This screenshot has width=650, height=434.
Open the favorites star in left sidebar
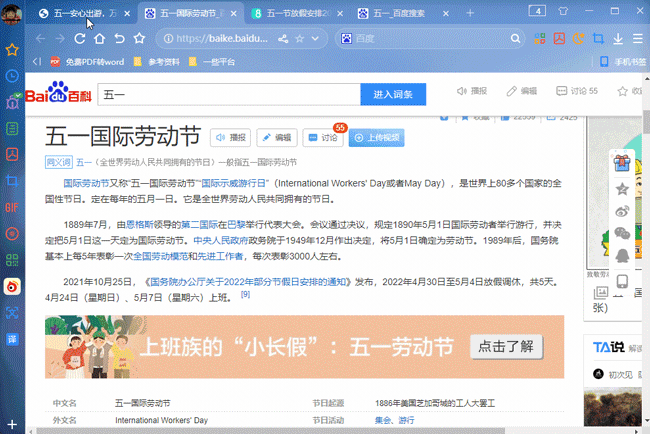[x=12, y=50]
